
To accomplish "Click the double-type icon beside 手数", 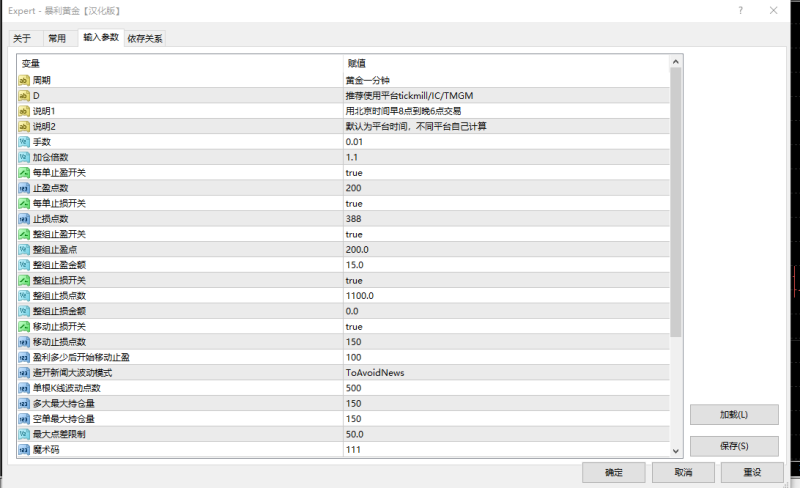I will pyautogui.click(x=24, y=142).
